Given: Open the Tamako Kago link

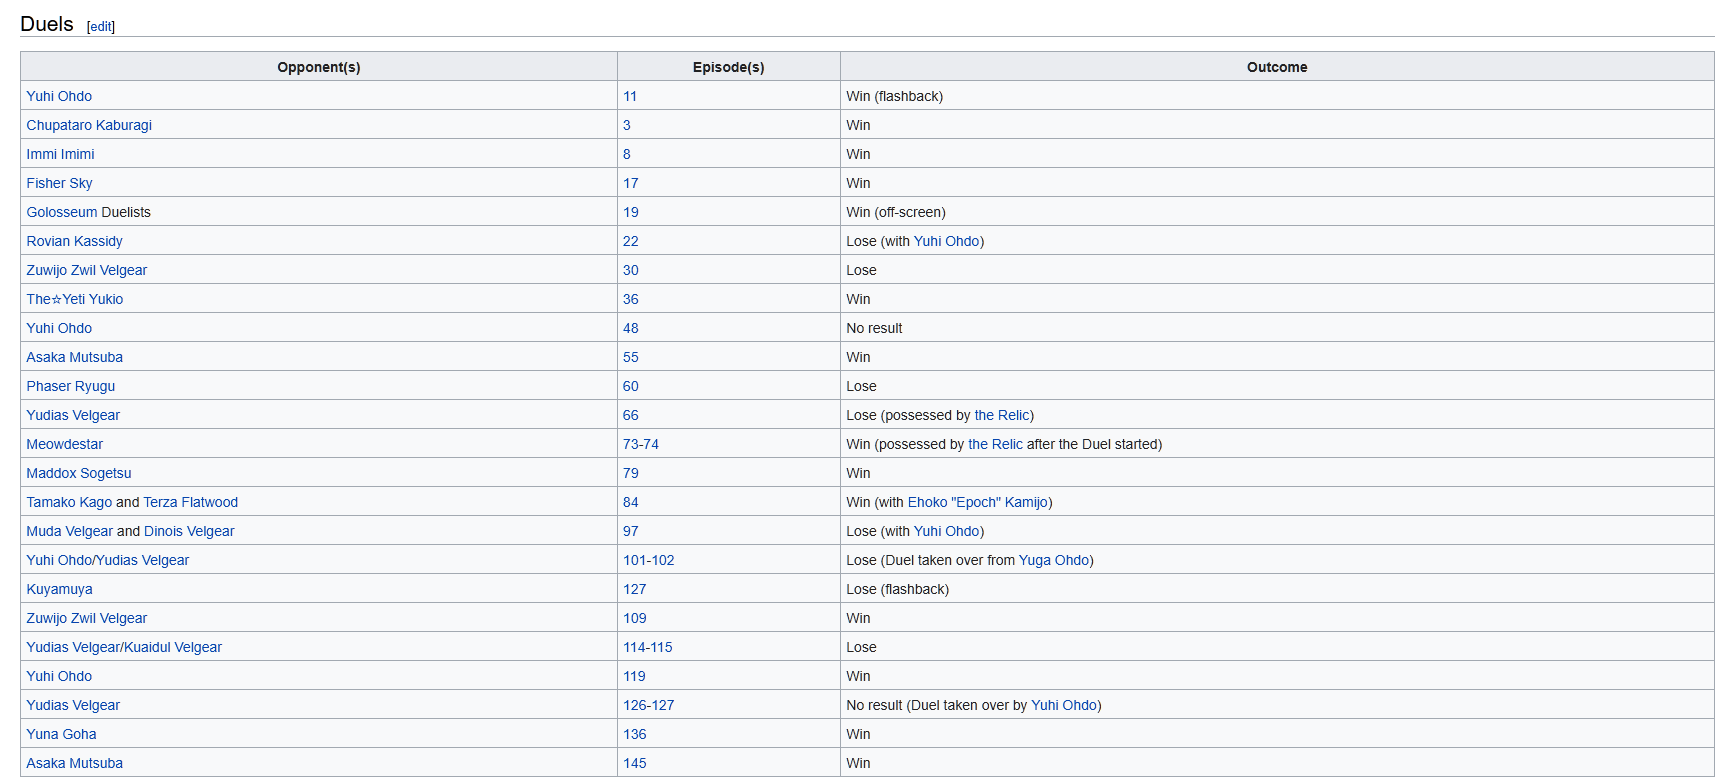Looking at the screenshot, I should [x=69, y=502].
